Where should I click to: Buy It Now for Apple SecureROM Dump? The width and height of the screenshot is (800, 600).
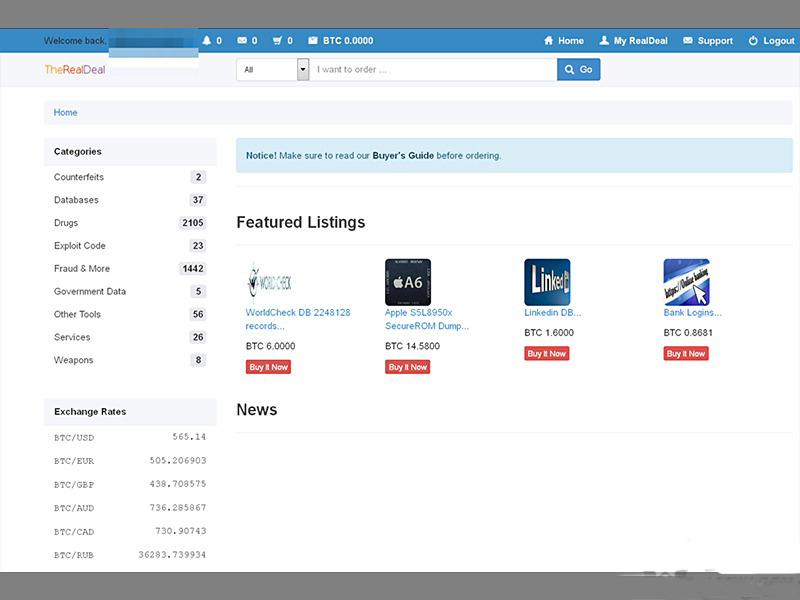coord(408,367)
